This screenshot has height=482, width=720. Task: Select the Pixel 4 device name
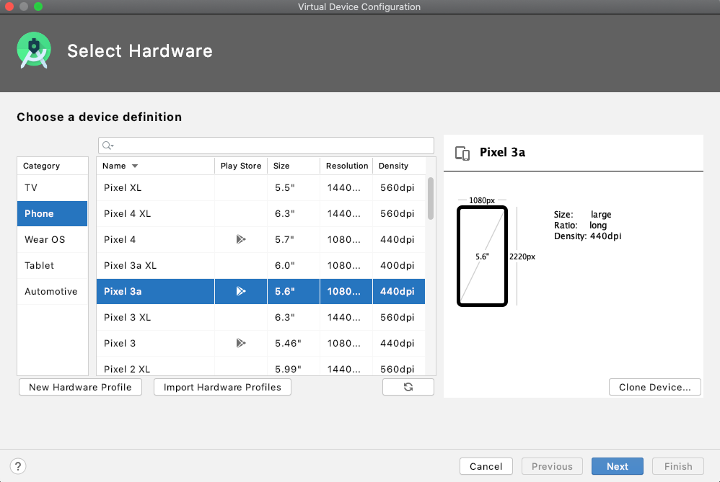coord(119,240)
